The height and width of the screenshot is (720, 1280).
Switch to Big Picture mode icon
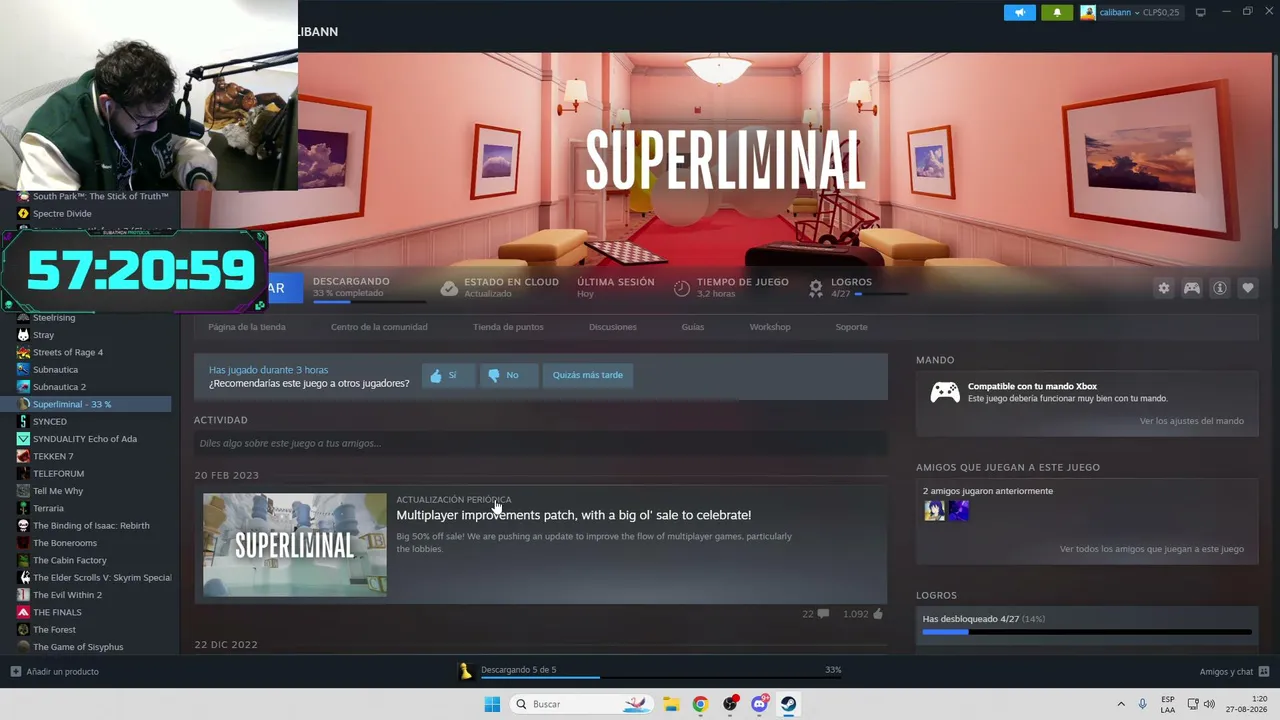point(1200,12)
